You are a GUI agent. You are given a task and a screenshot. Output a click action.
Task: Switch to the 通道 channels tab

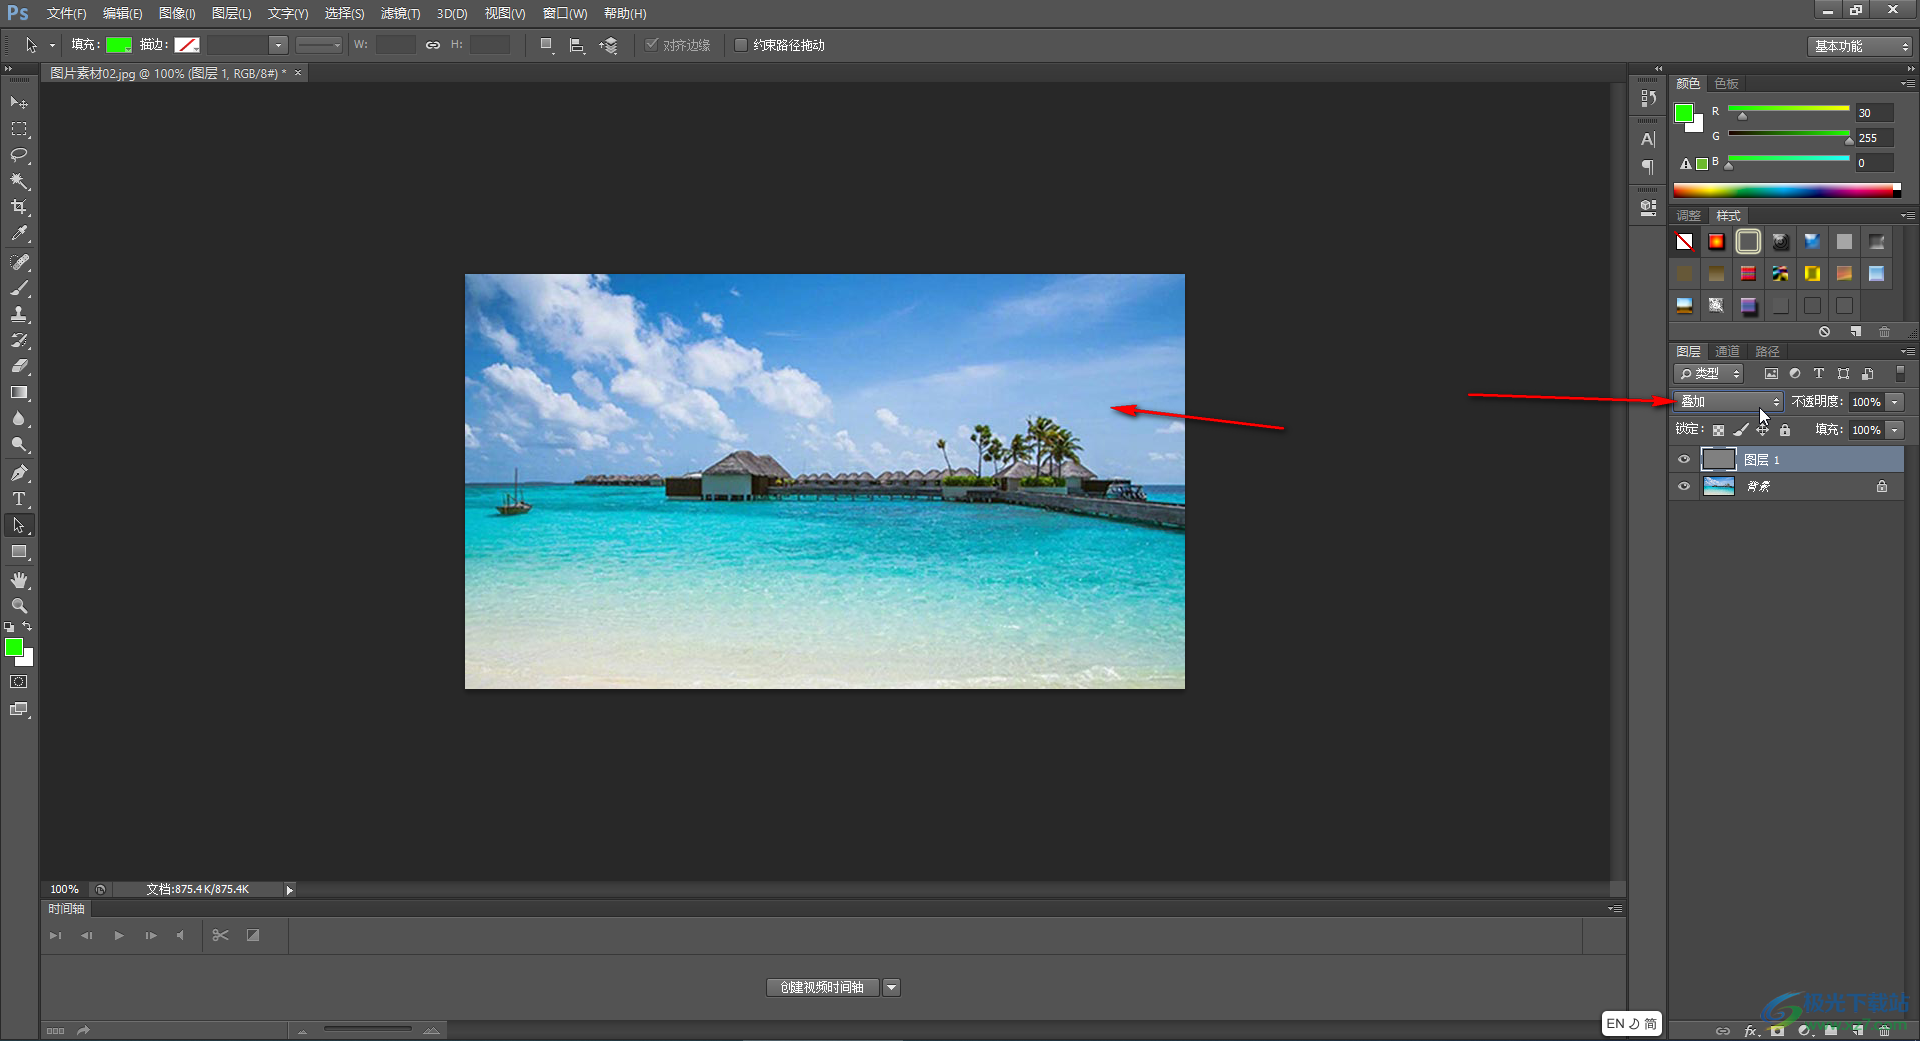tap(1727, 351)
